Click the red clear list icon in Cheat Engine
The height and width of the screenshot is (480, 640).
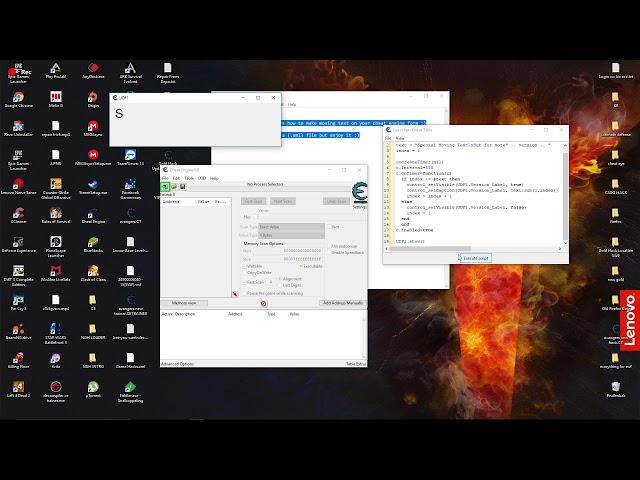(264, 303)
